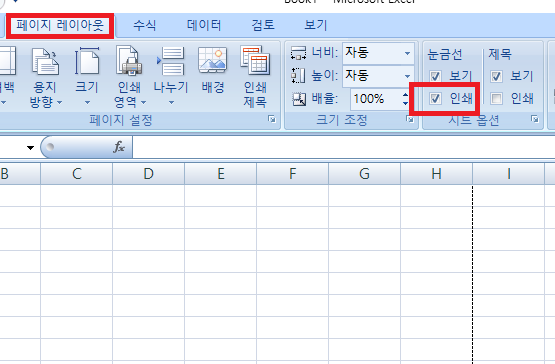Viewport: 555px width, 364px height.
Task: Select column D header
Action: click(x=148, y=174)
